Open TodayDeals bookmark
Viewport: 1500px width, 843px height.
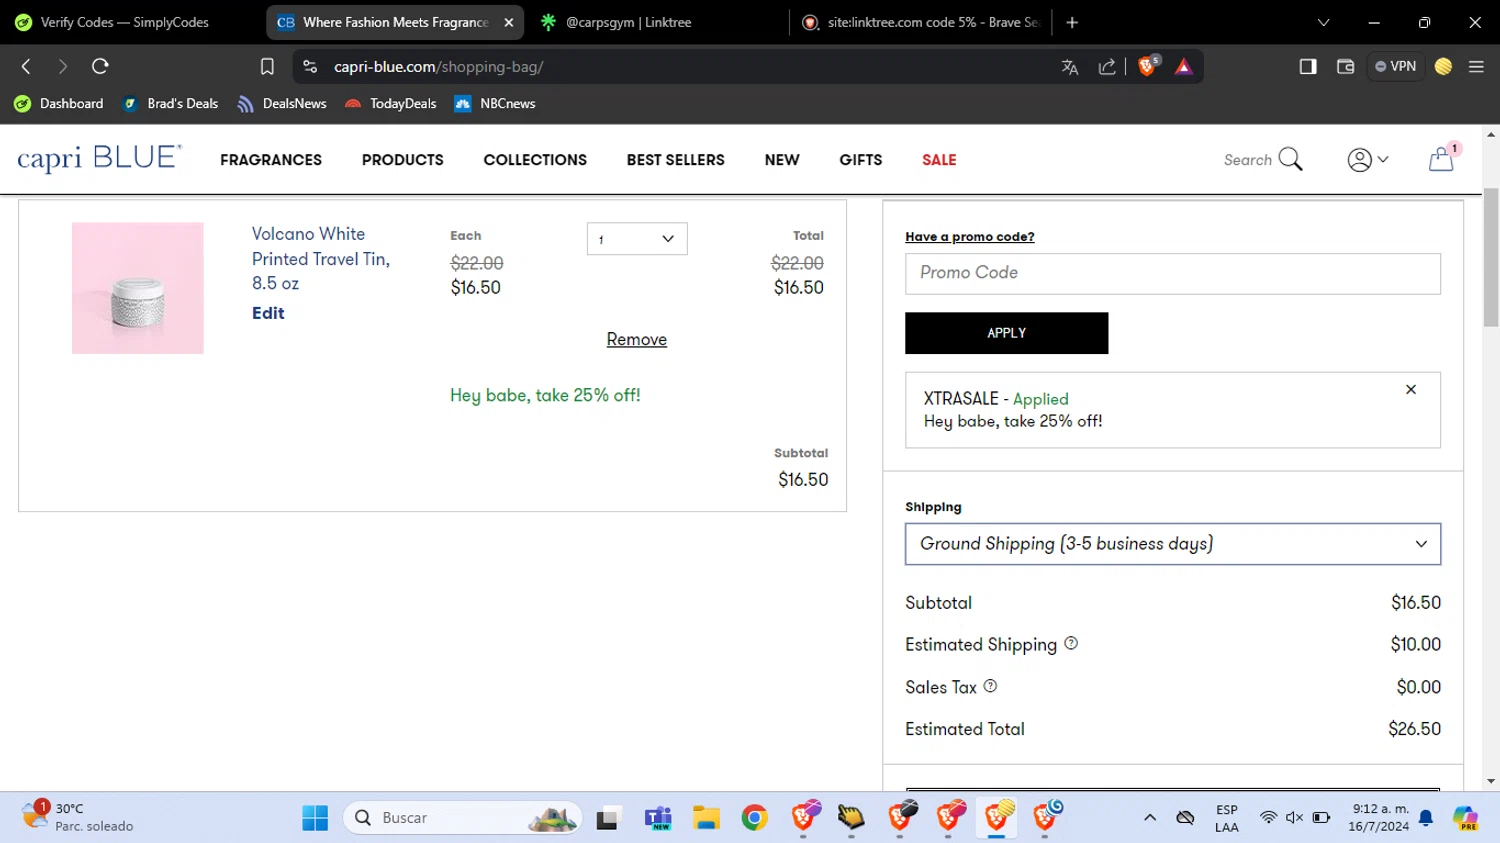pos(391,103)
